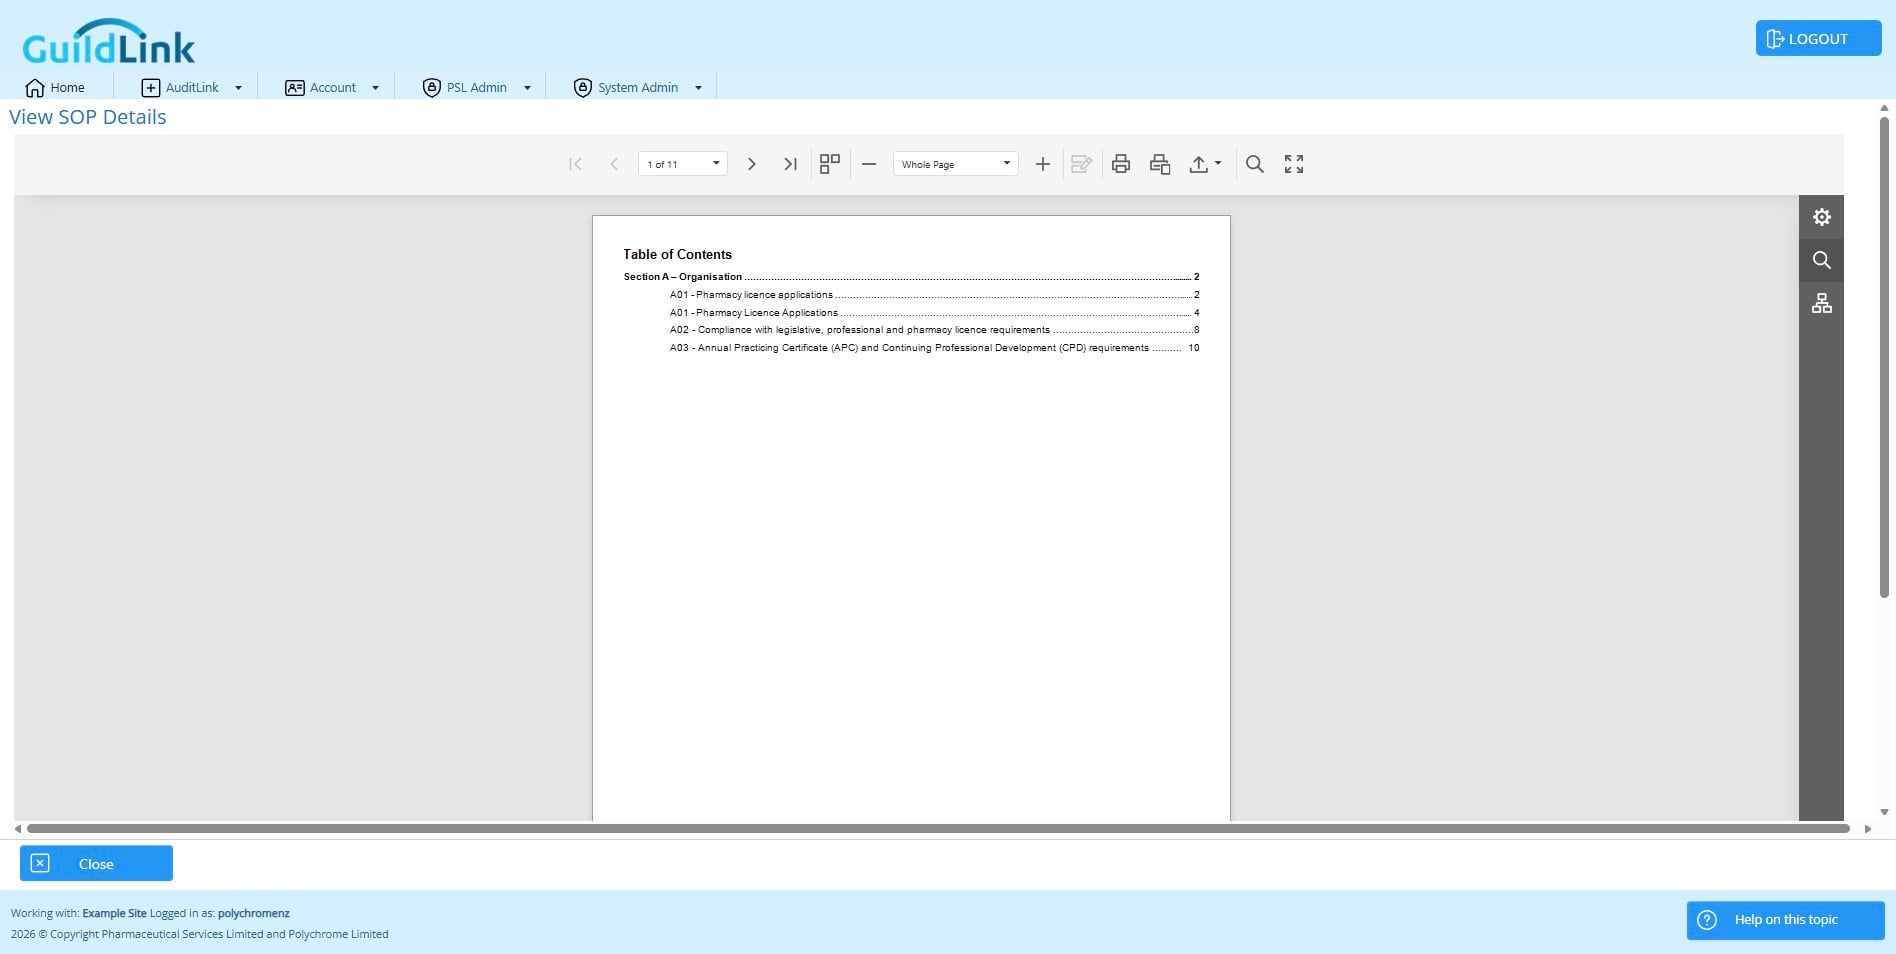1896x954 pixels.
Task: Log out using the LOGOUT button
Action: (x=1818, y=39)
